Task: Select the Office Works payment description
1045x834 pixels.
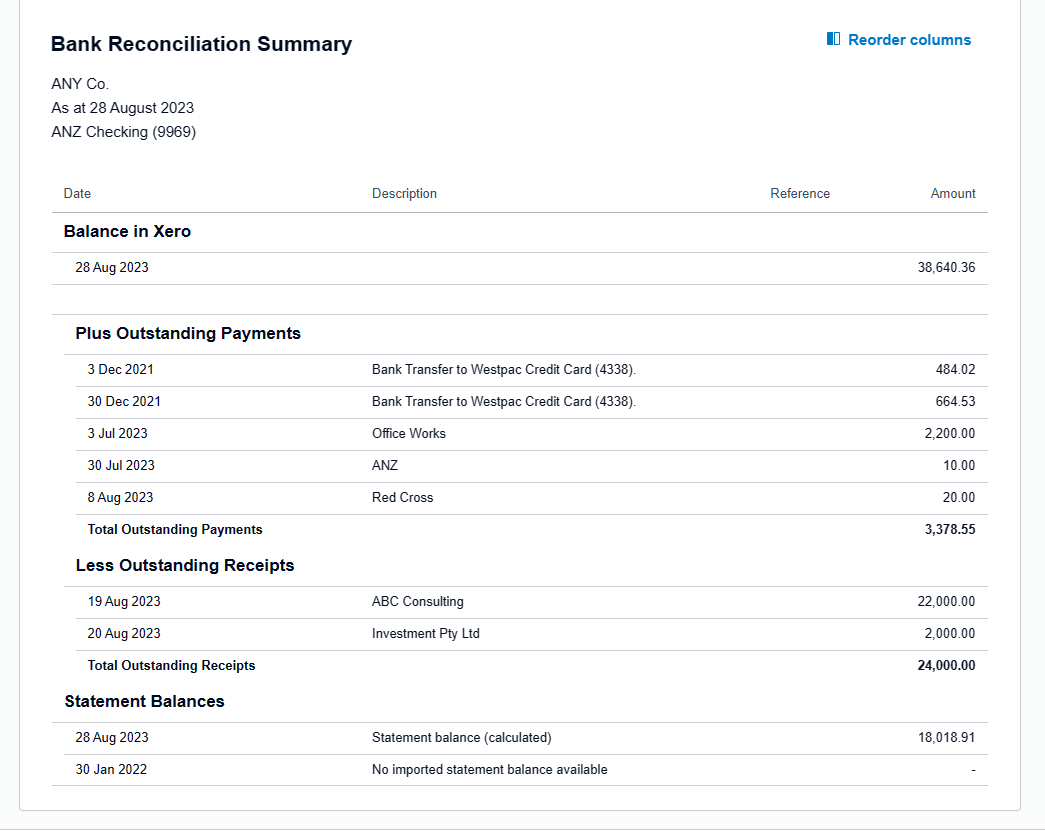Action: tap(409, 434)
